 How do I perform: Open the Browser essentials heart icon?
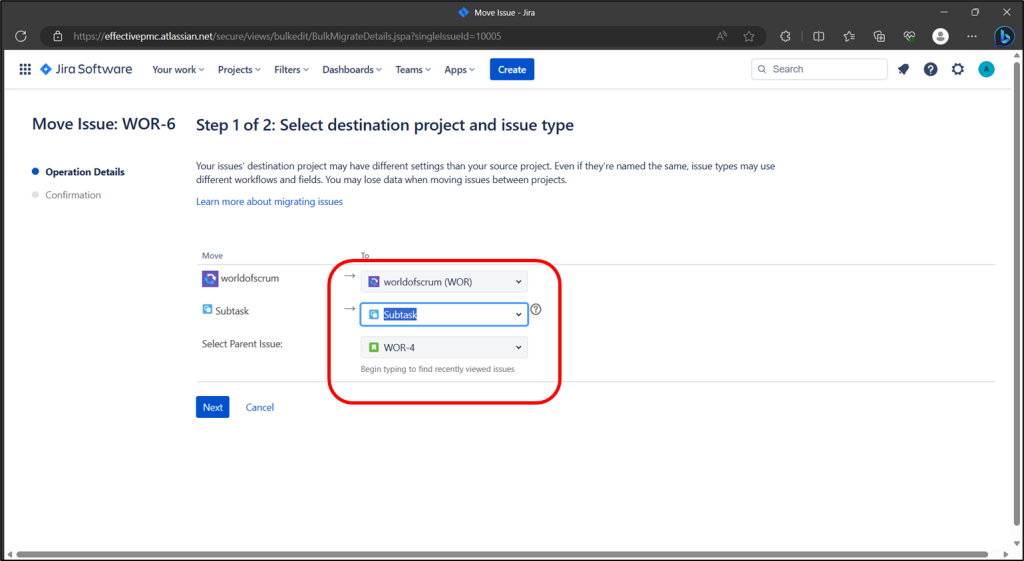click(x=910, y=37)
